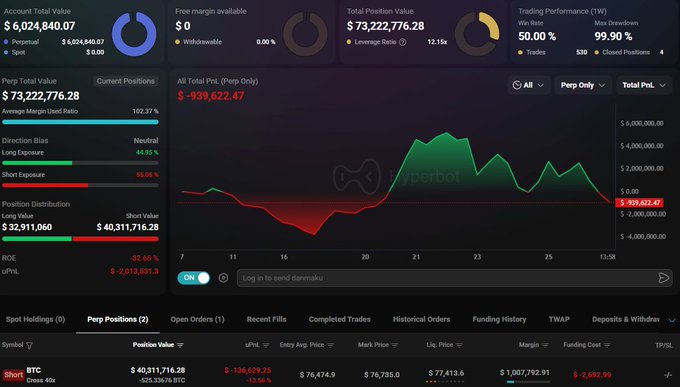Switch to Spot Holdings (0) tab

coord(36,319)
